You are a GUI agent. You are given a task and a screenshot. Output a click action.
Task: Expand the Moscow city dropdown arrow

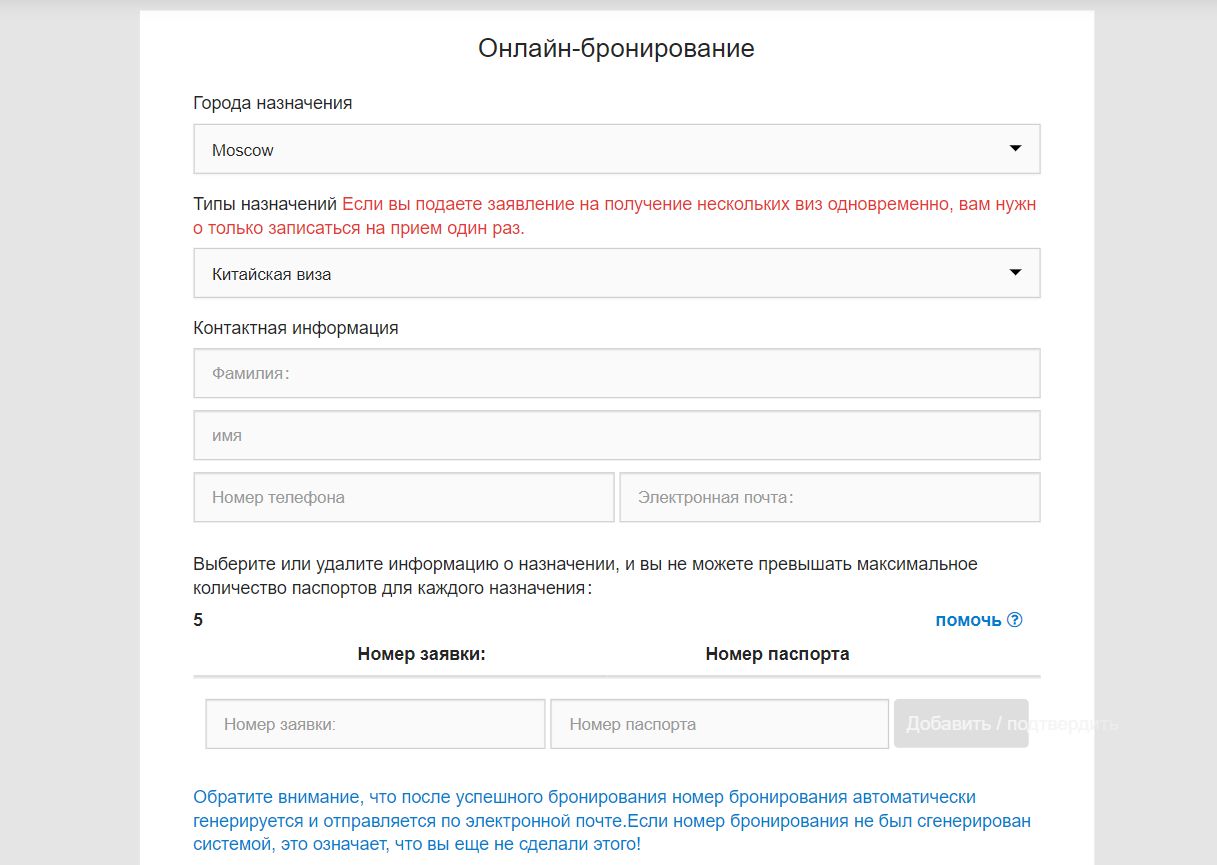1015,149
